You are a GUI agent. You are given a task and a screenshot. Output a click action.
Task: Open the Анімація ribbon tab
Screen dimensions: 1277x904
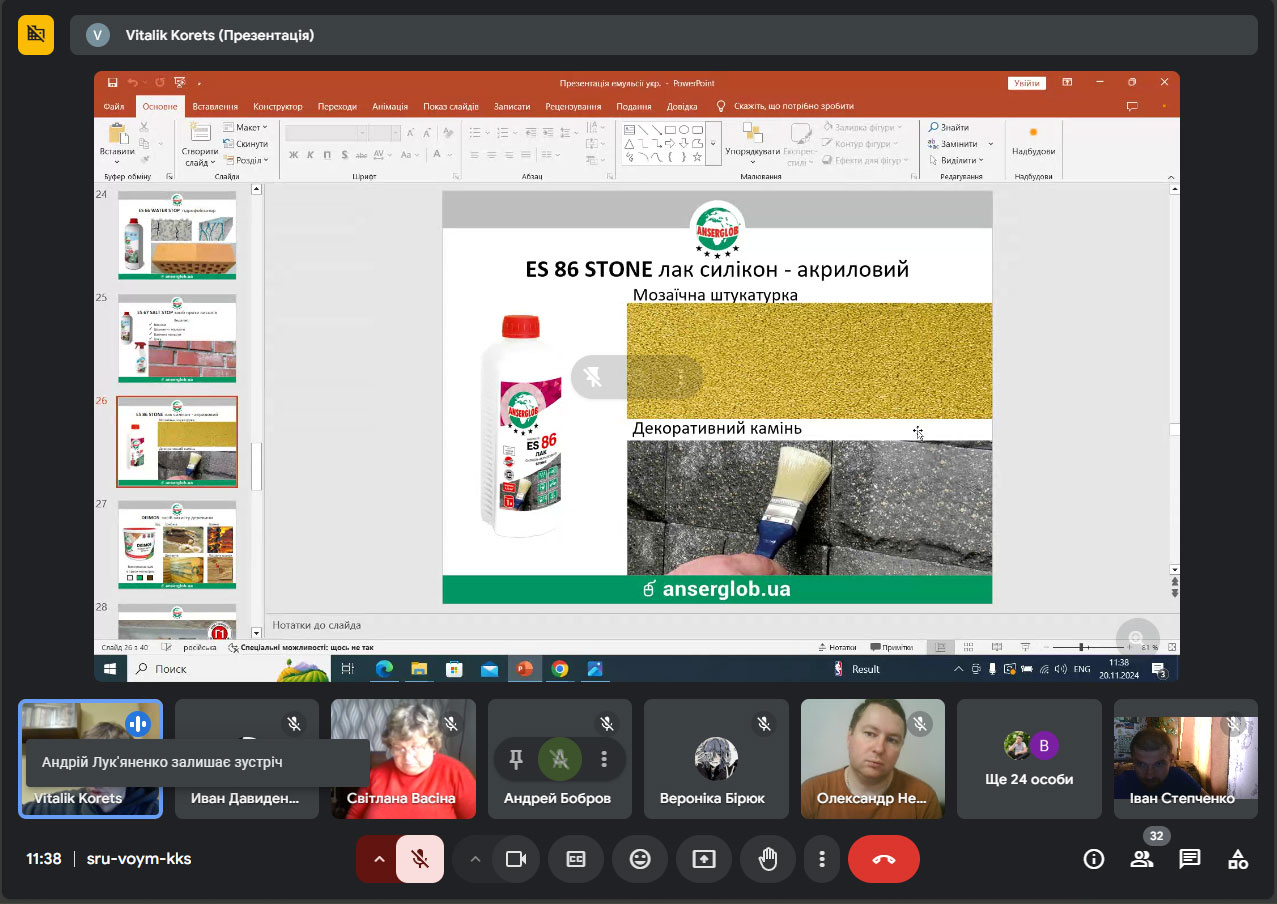390,106
